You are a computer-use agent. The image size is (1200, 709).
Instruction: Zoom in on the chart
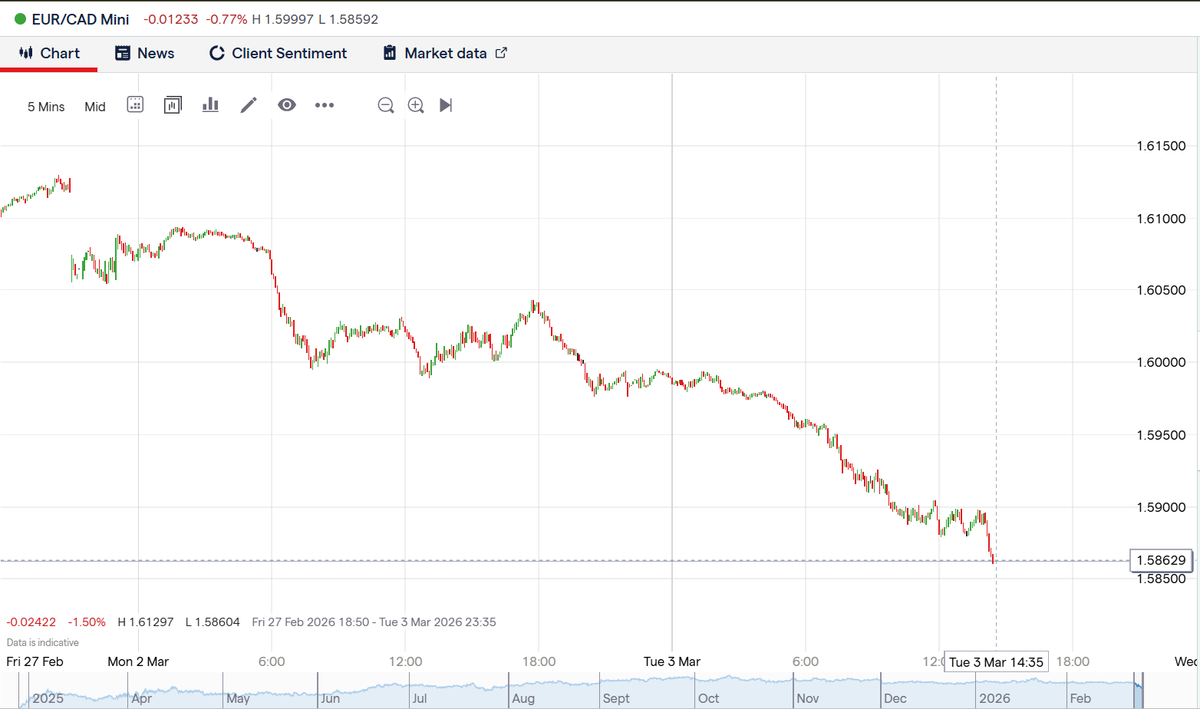pos(415,104)
